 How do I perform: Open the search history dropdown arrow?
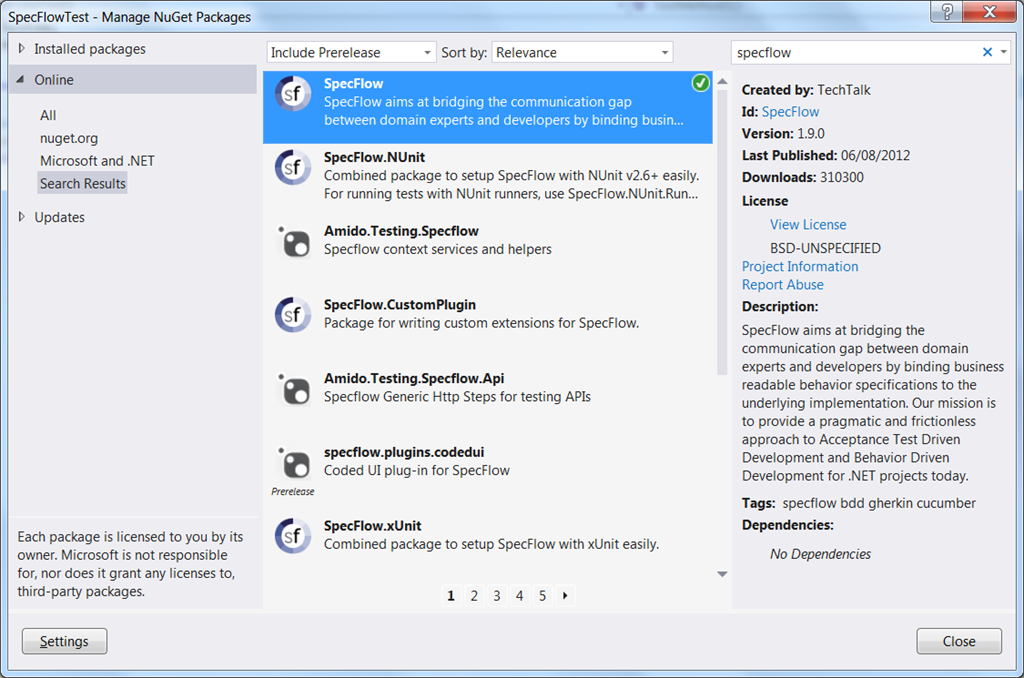(1003, 52)
